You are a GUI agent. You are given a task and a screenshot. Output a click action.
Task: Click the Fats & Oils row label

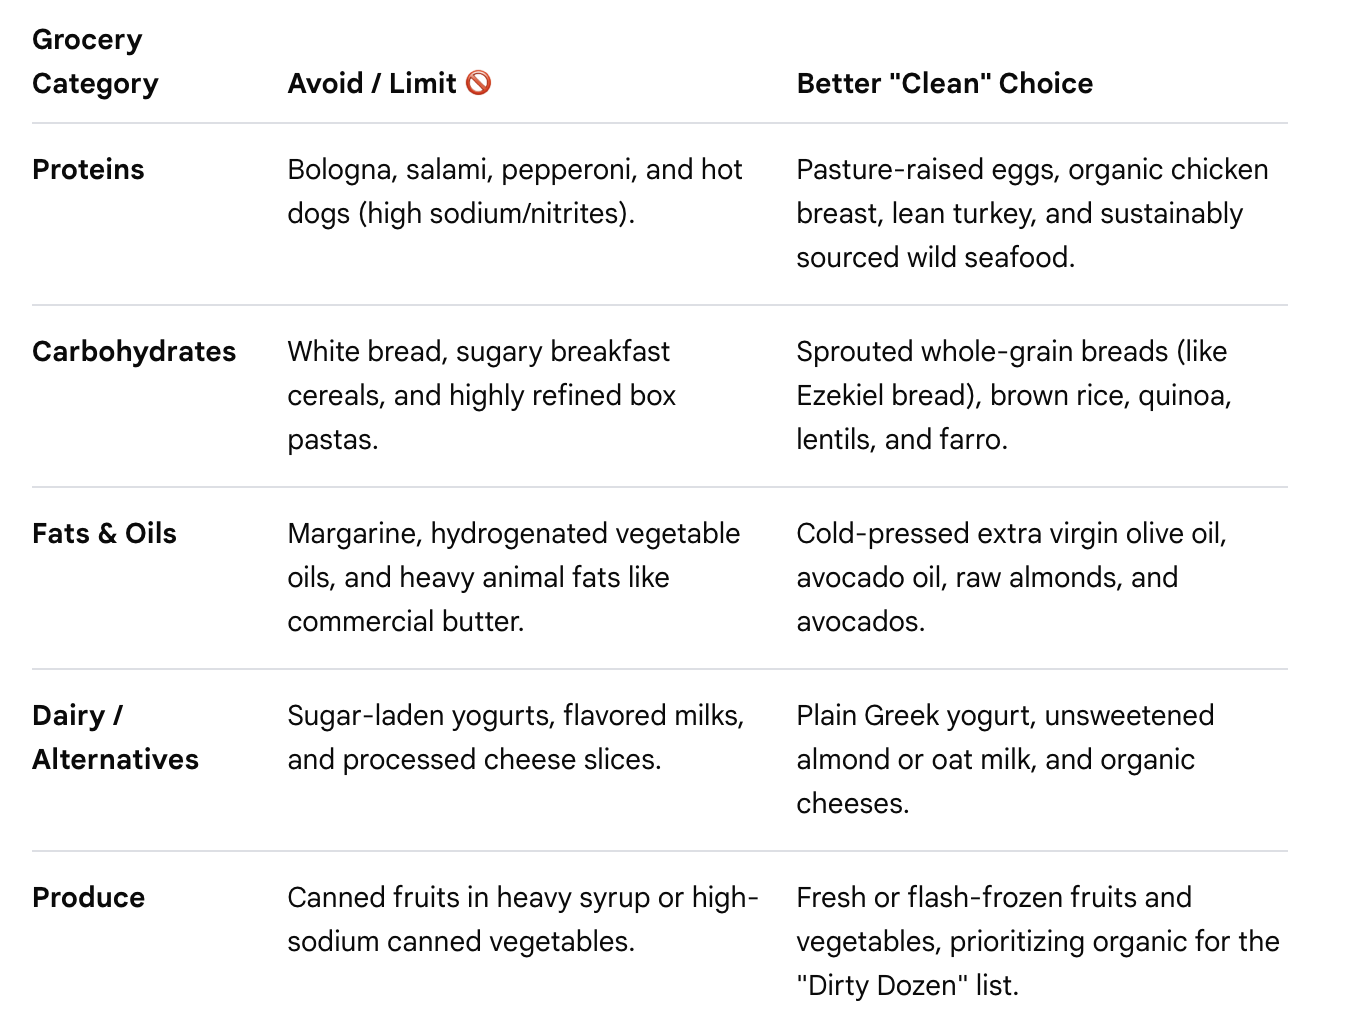(104, 533)
